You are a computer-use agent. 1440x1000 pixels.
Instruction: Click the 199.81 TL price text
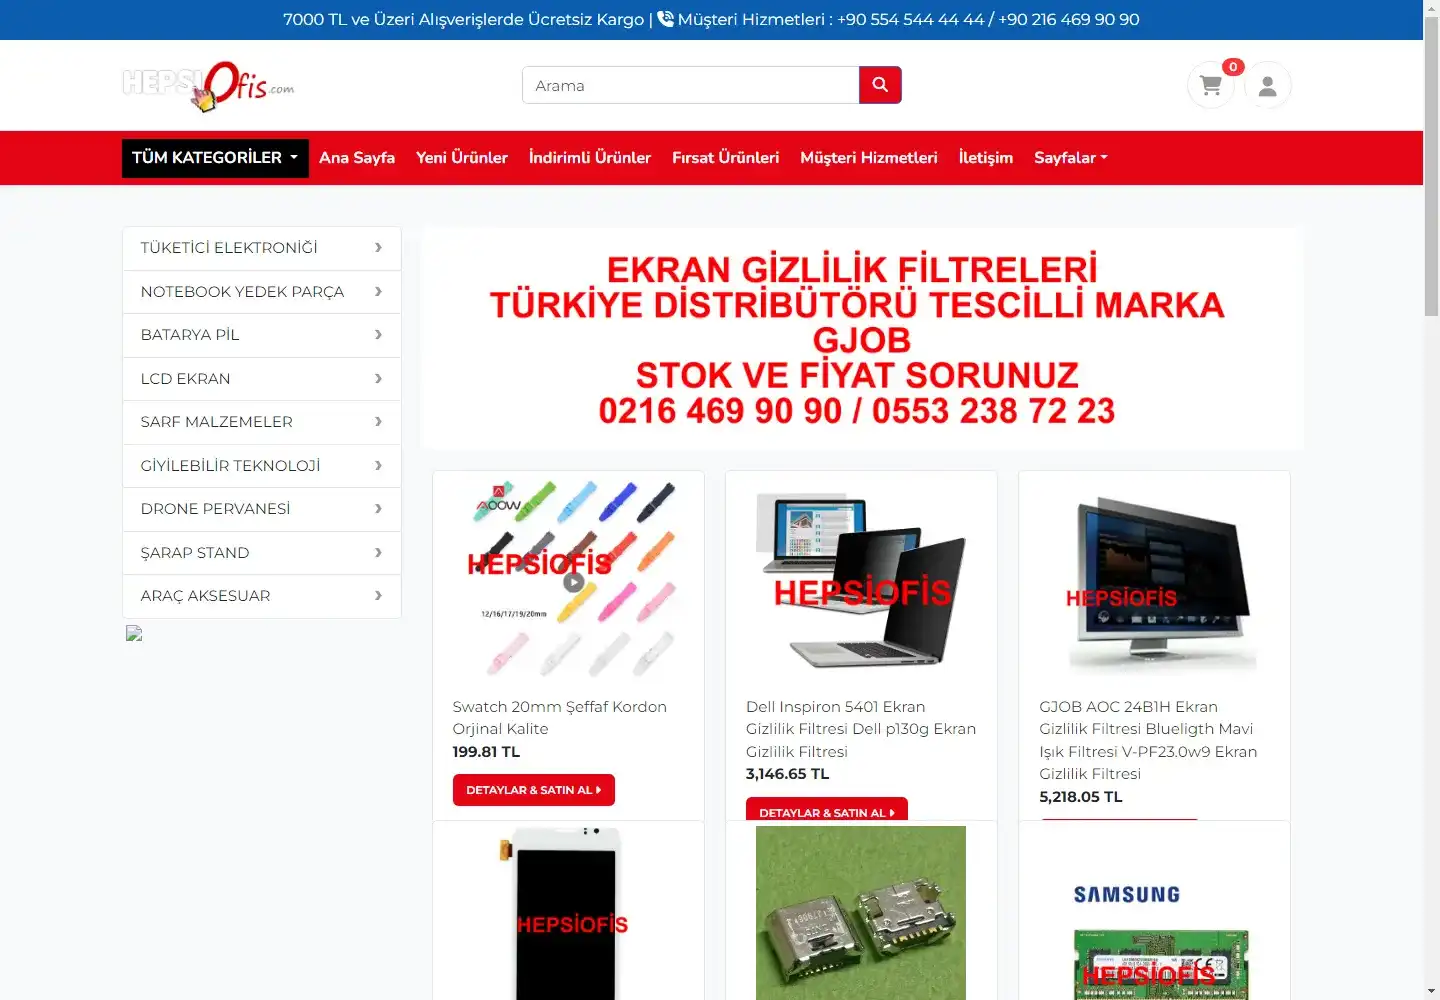(x=486, y=752)
